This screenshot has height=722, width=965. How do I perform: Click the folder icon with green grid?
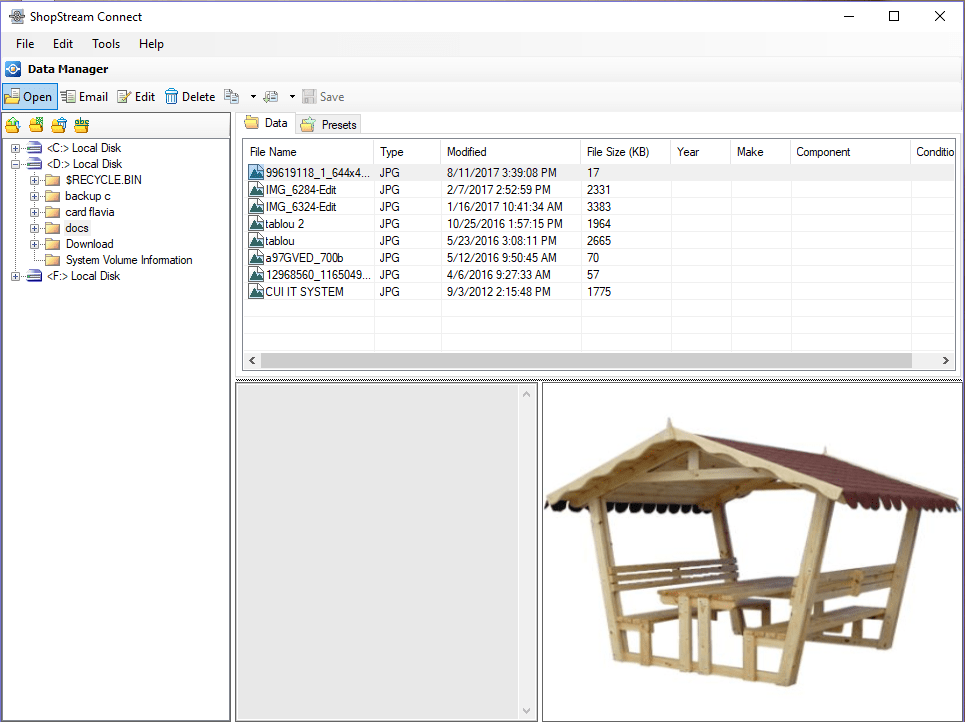tap(36, 125)
